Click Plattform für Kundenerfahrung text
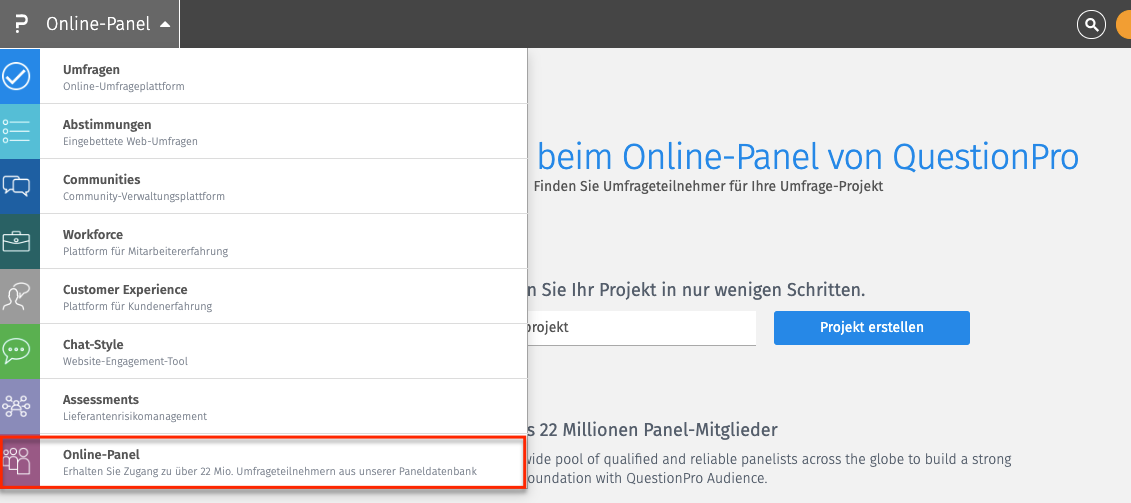The image size is (1131, 503). pos(137,306)
